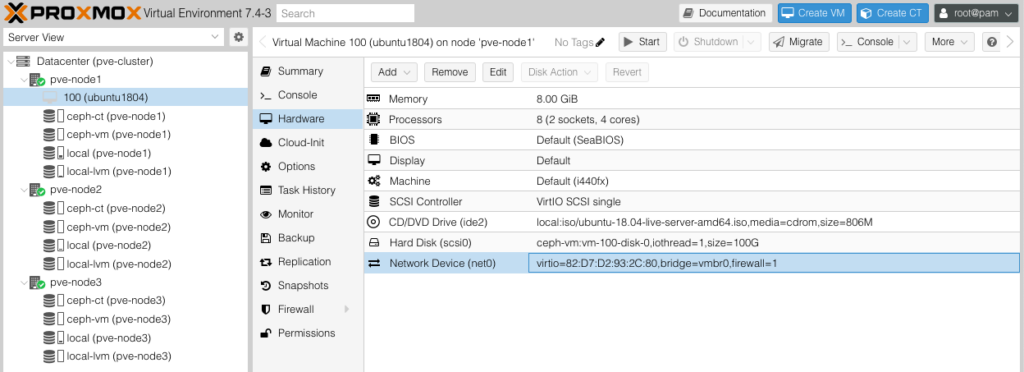Image resolution: width=1024 pixels, height=372 pixels.
Task: Click the VM 100 monitor icon
Action: (50, 97)
